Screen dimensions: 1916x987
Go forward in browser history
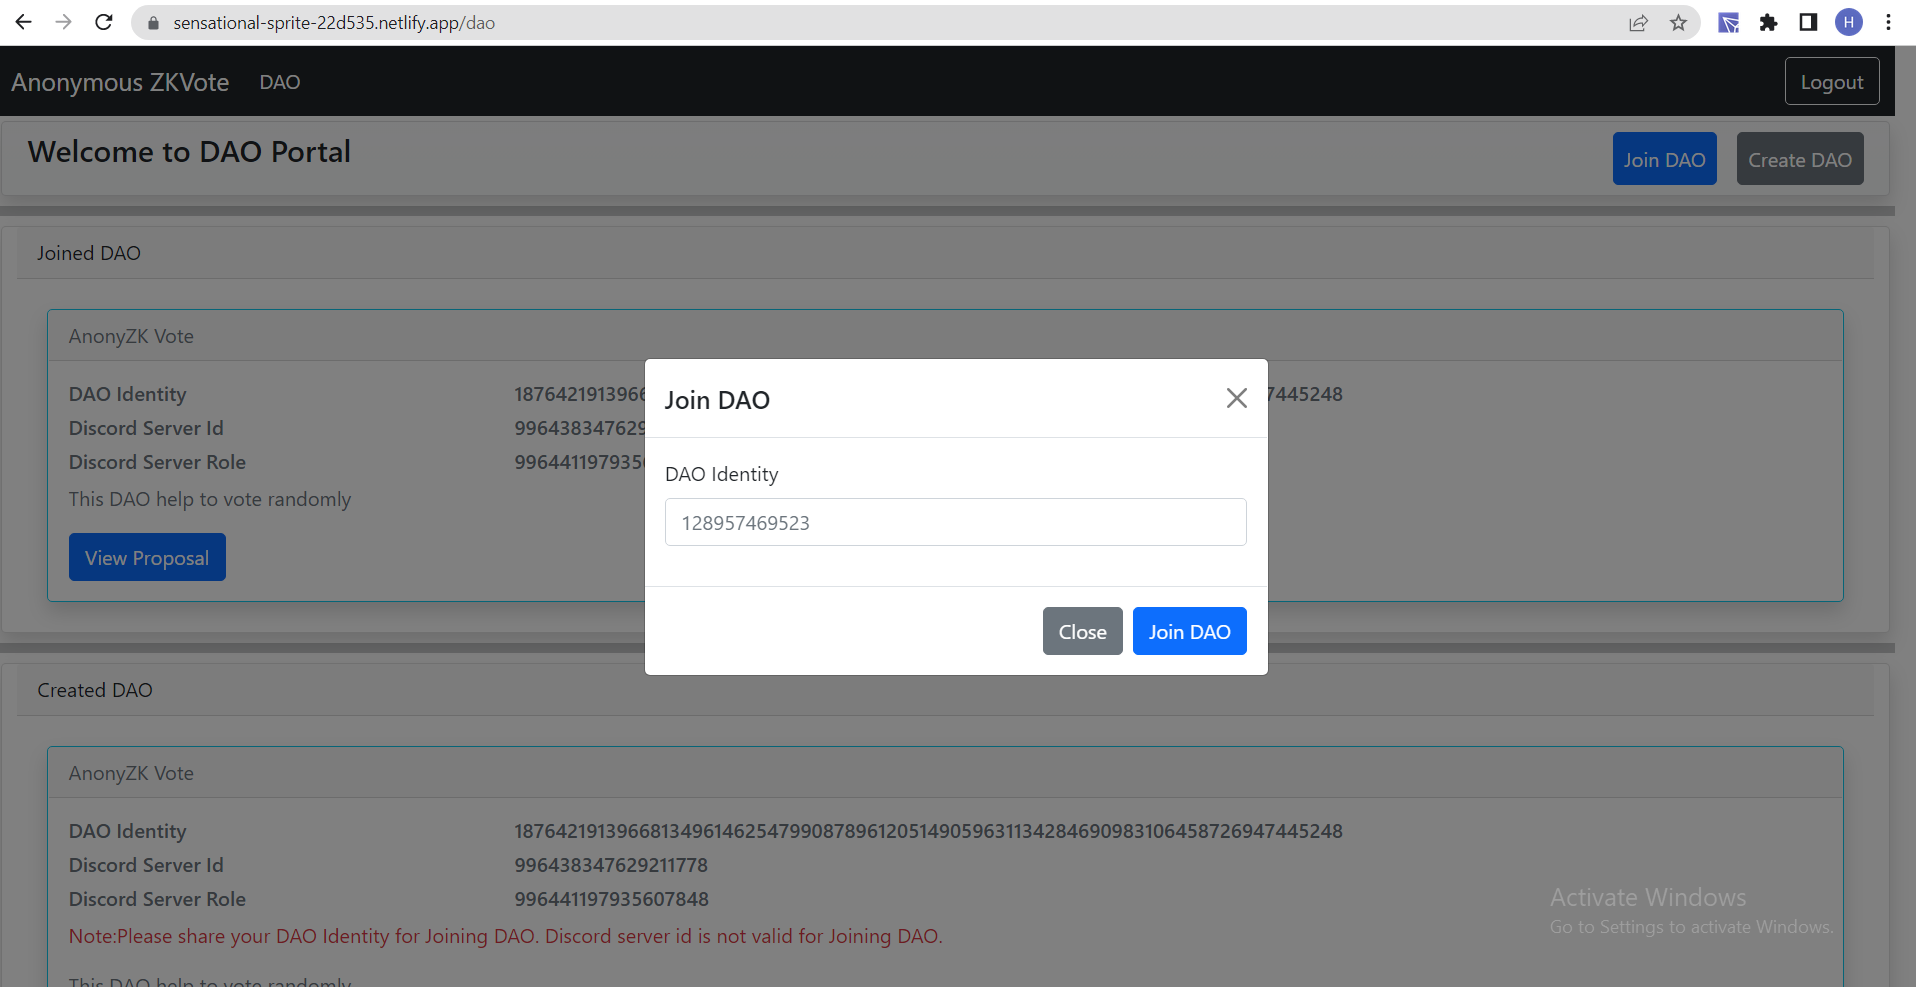[x=64, y=22]
